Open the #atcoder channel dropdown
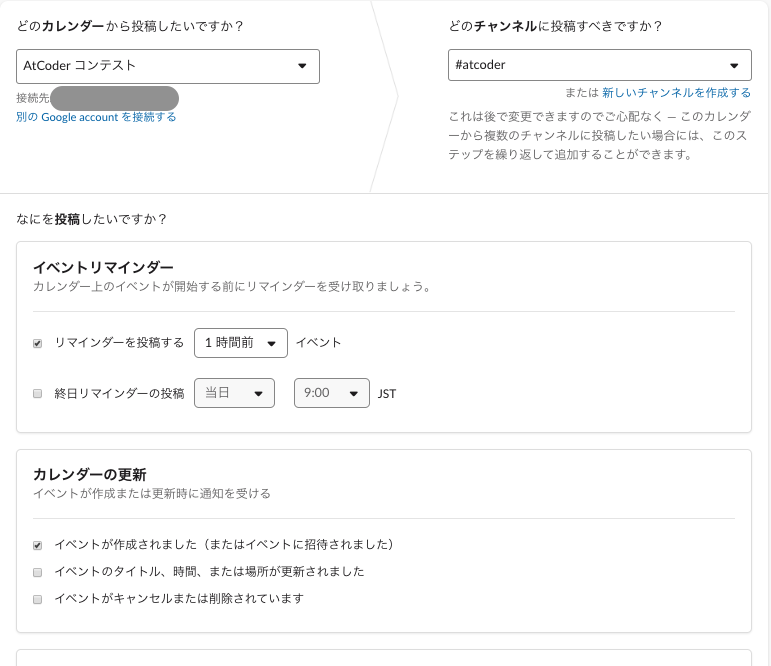 (x=599, y=65)
